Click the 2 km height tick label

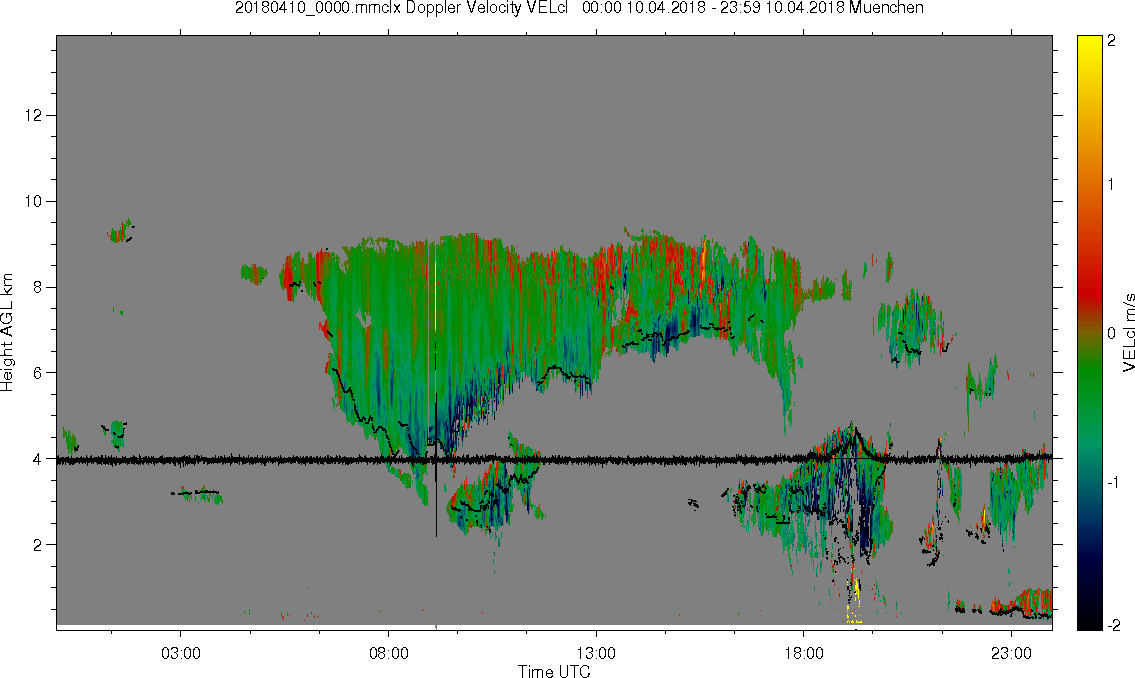click(x=37, y=545)
